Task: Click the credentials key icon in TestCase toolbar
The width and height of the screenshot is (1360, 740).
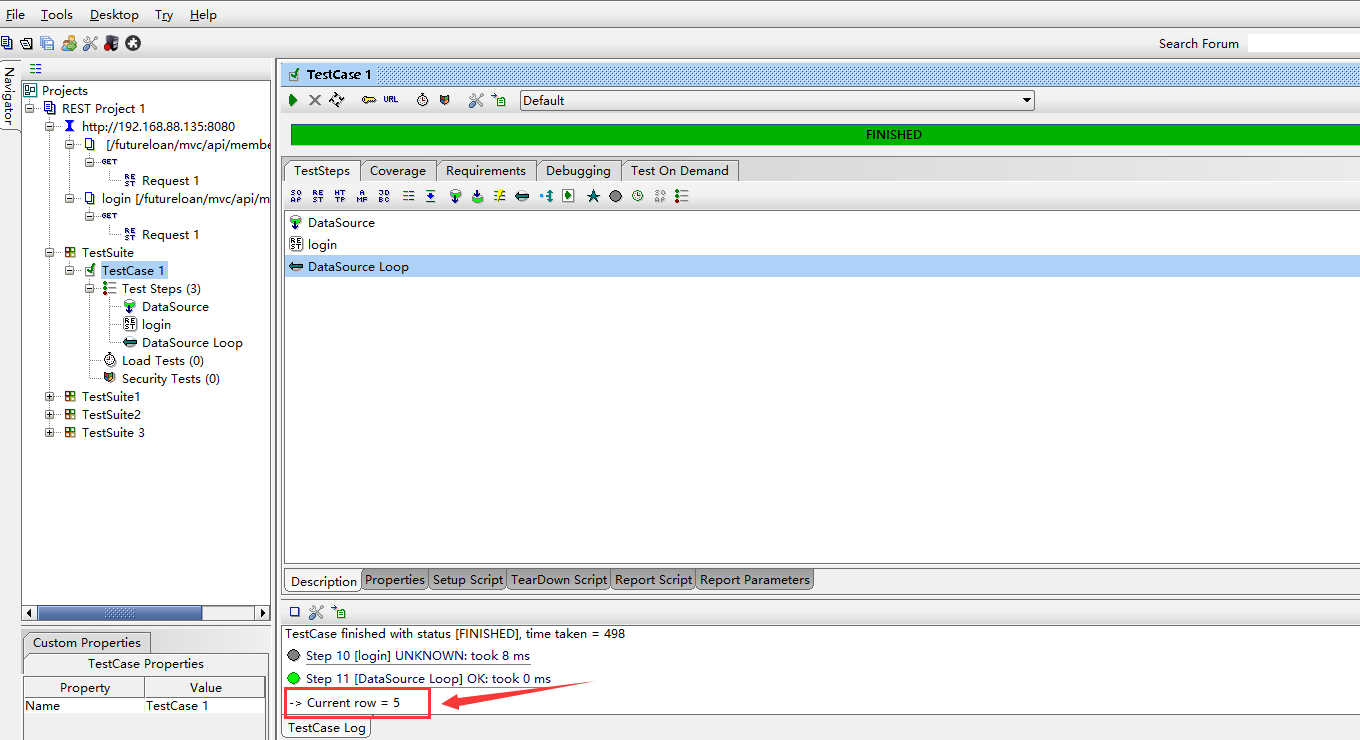Action: pos(369,100)
